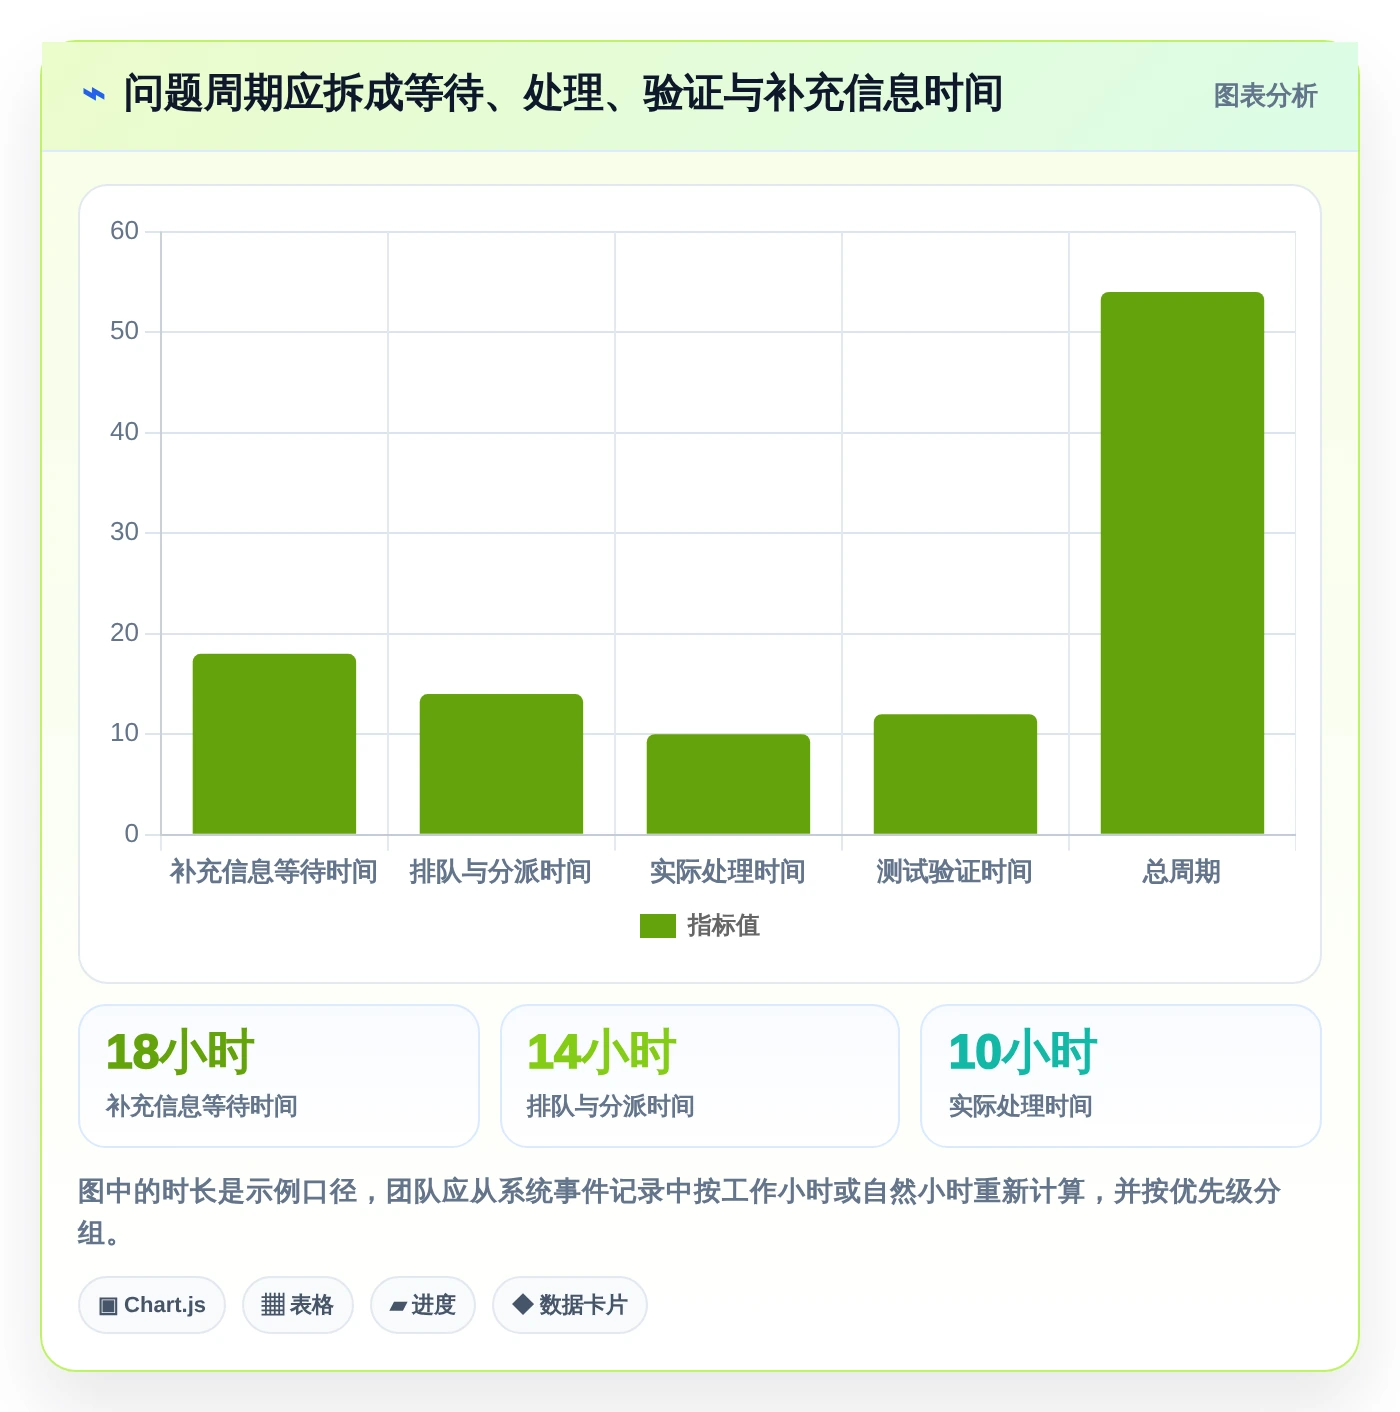Open the 10小时 data card
This screenshot has width=1400, height=1412.
coord(1121,1076)
